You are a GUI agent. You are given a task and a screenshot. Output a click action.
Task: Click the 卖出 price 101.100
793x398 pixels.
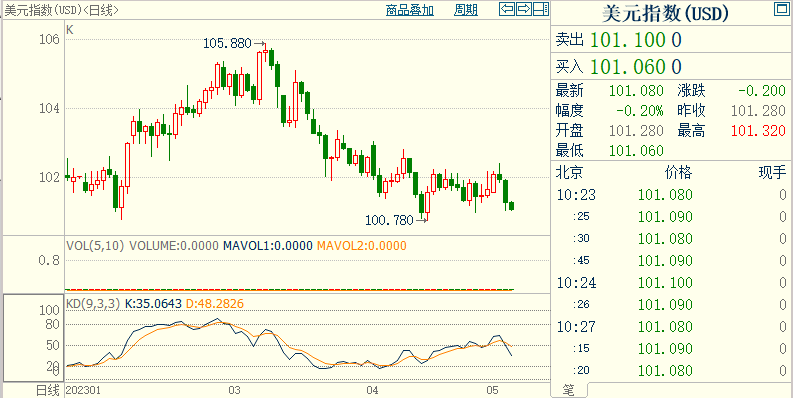click(636, 39)
